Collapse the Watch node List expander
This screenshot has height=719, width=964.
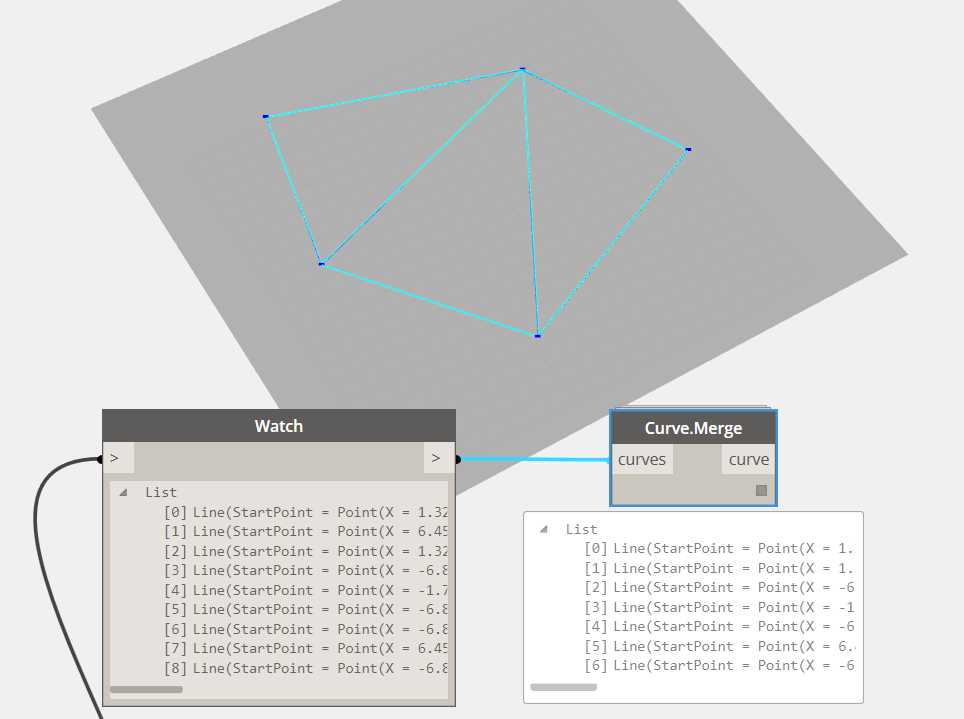click(124, 492)
